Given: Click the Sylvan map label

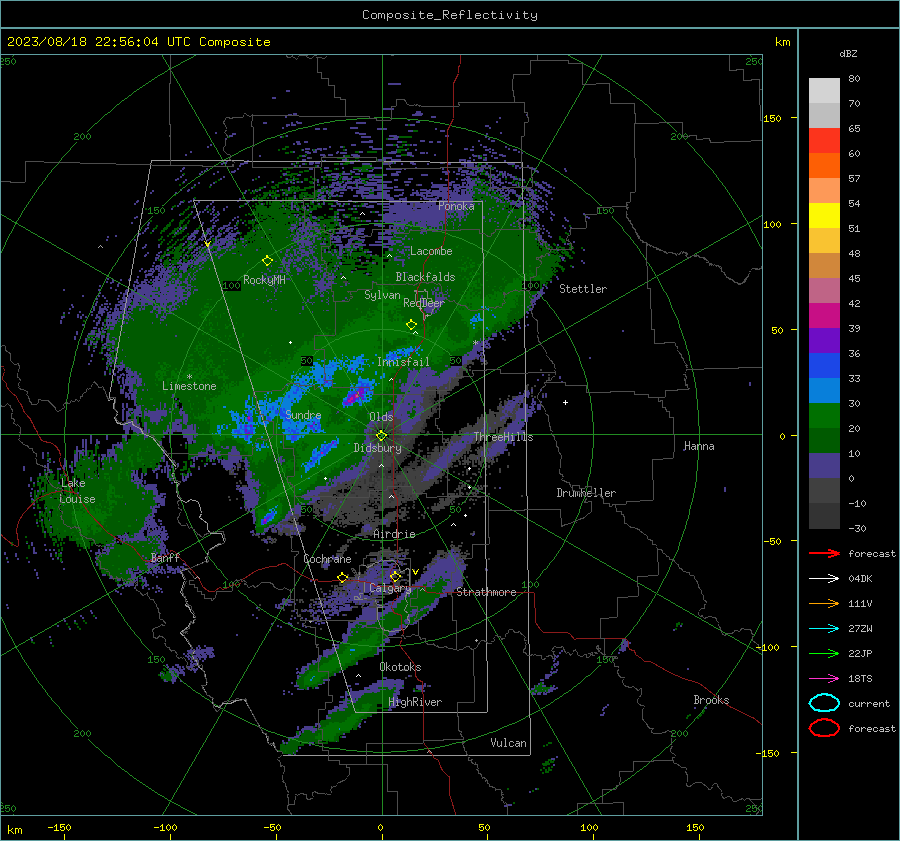Looking at the screenshot, I should [x=382, y=295].
